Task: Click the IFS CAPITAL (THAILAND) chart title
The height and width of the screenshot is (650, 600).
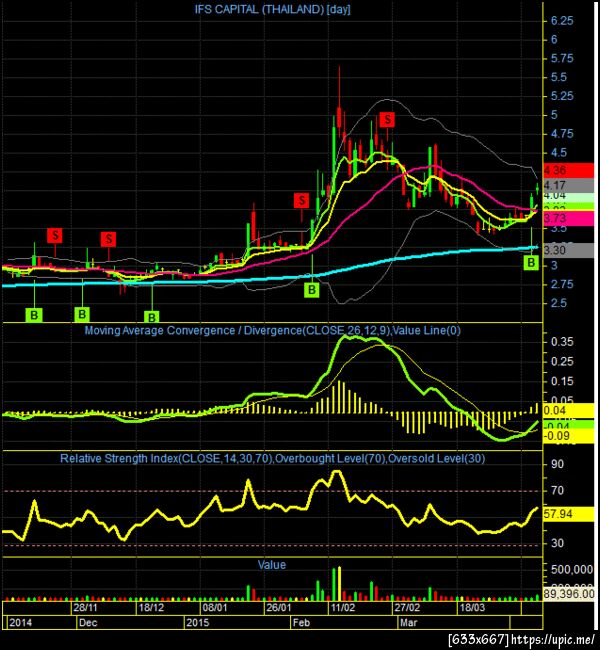Action: (272, 10)
